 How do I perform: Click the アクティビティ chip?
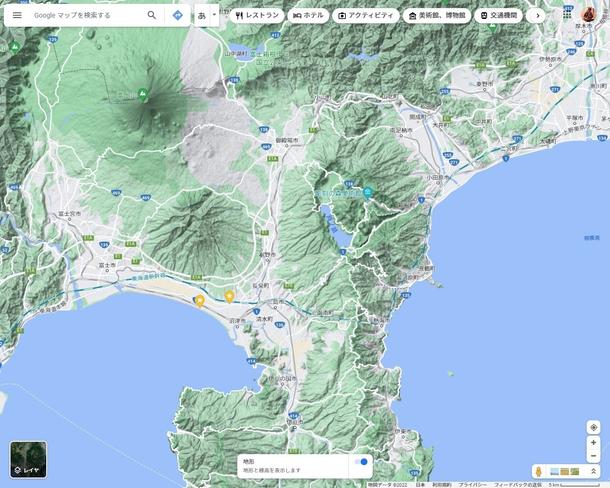[366, 16]
